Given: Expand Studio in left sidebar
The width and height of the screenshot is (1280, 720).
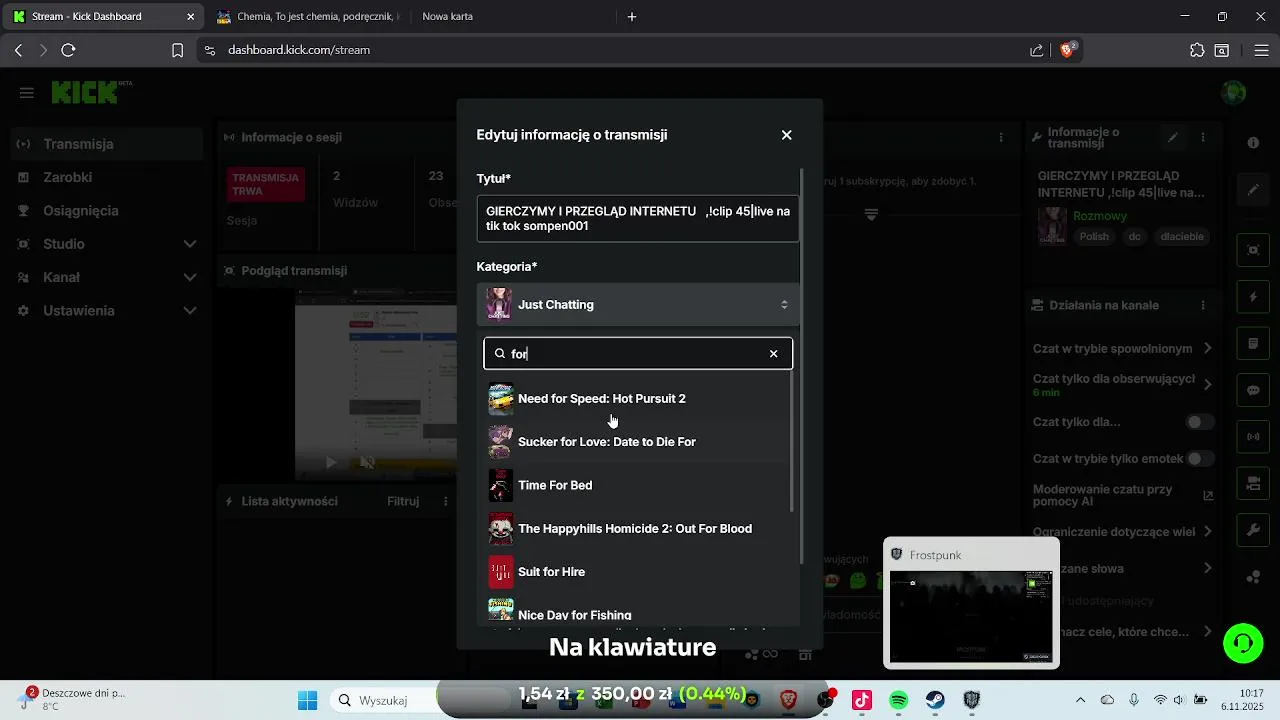Looking at the screenshot, I should (189, 244).
